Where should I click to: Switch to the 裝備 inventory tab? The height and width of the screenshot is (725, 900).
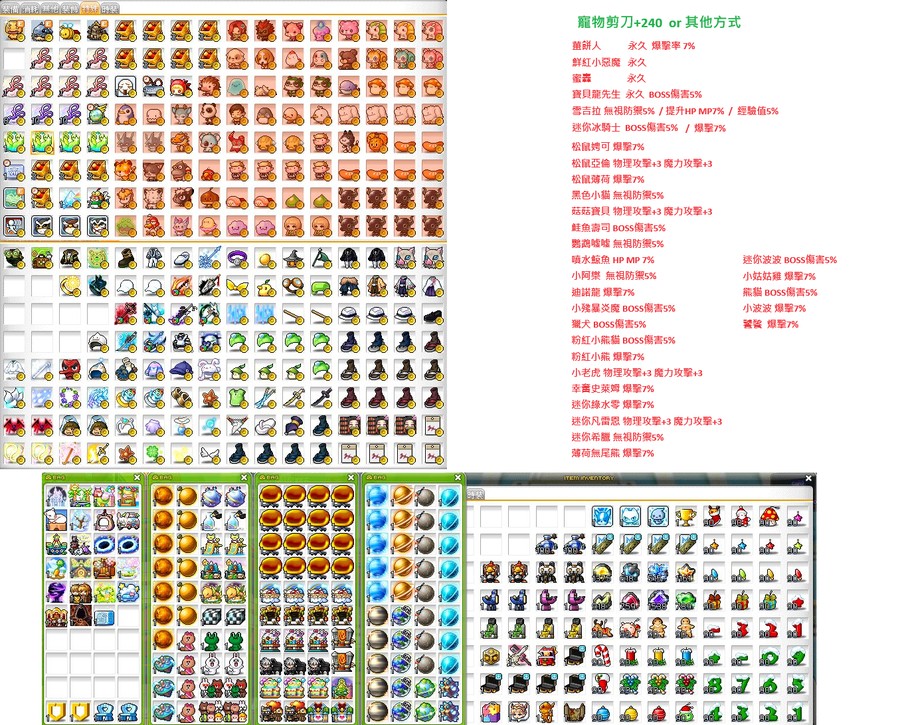pyautogui.click(x=10, y=8)
